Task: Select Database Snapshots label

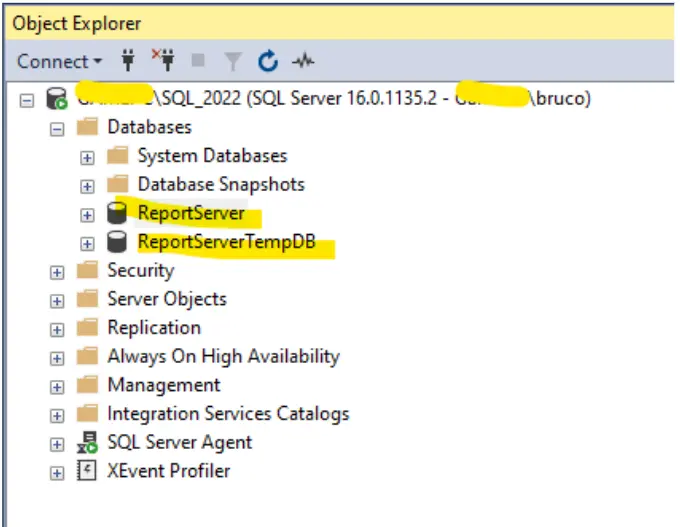Action: tap(221, 184)
